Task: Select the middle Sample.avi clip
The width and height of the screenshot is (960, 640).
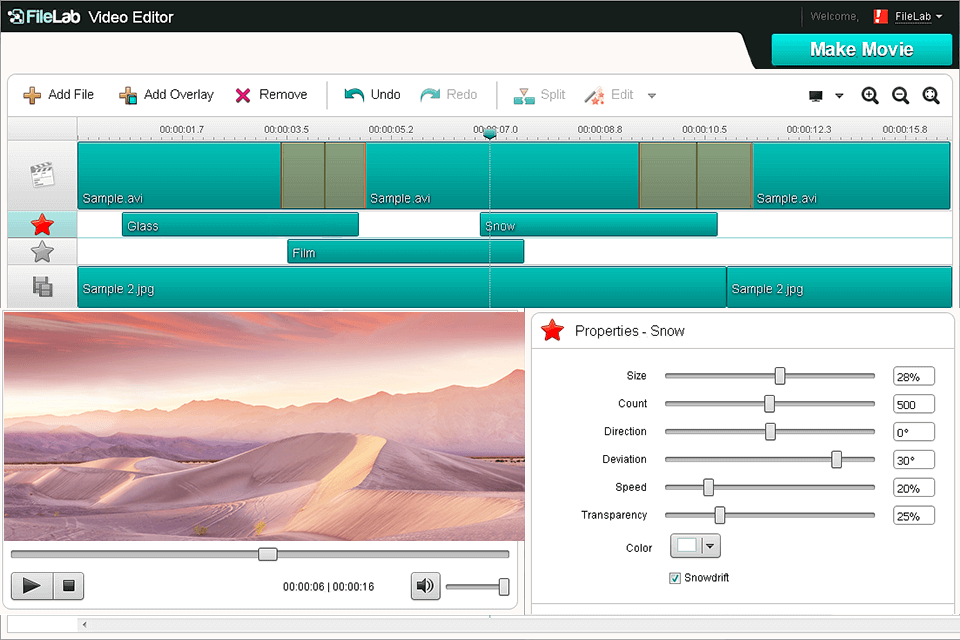Action: pos(502,176)
